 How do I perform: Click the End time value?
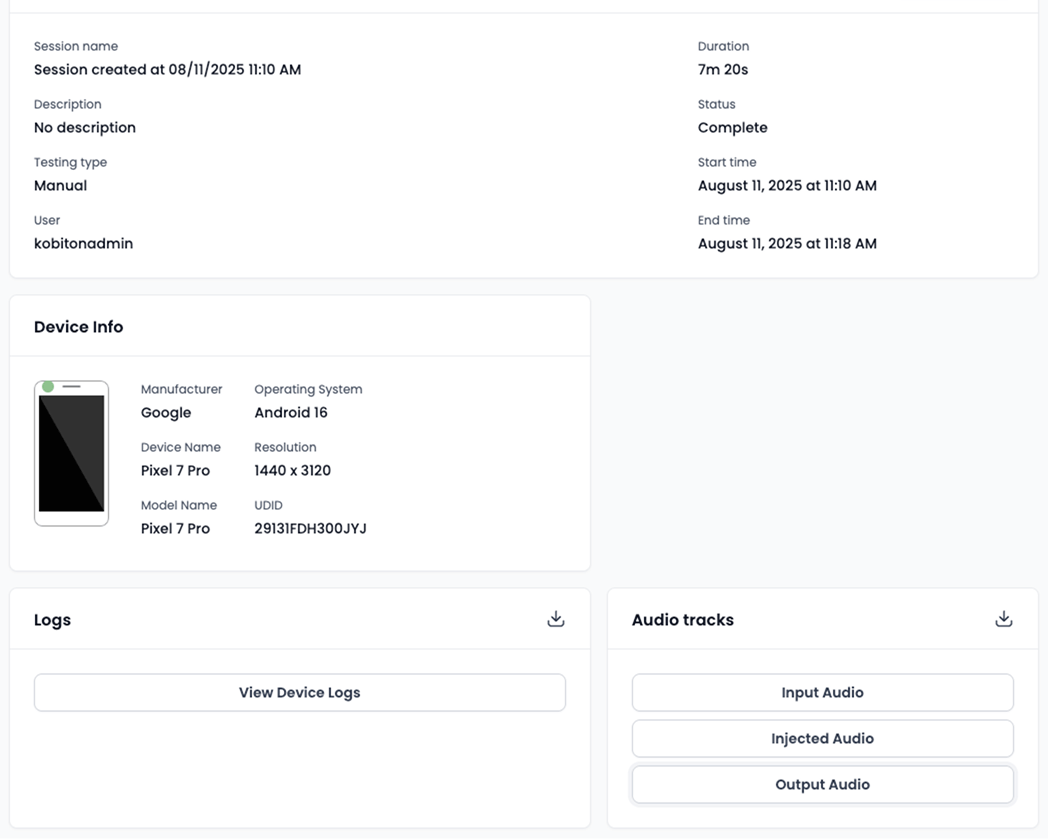(x=788, y=243)
